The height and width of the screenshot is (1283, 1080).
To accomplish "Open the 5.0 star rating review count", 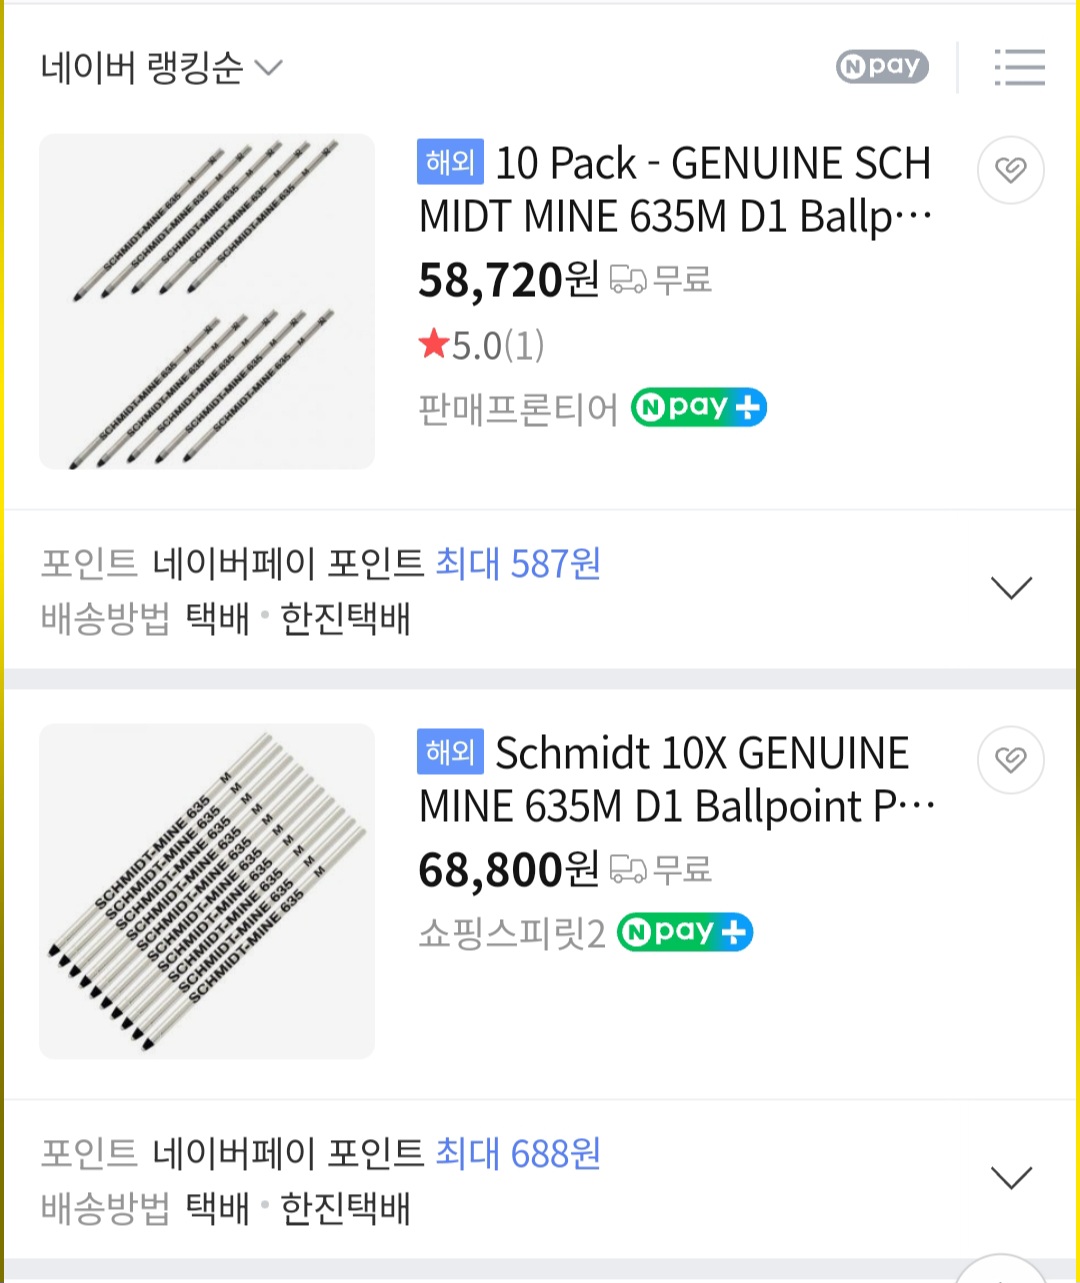I will pyautogui.click(x=482, y=346).
